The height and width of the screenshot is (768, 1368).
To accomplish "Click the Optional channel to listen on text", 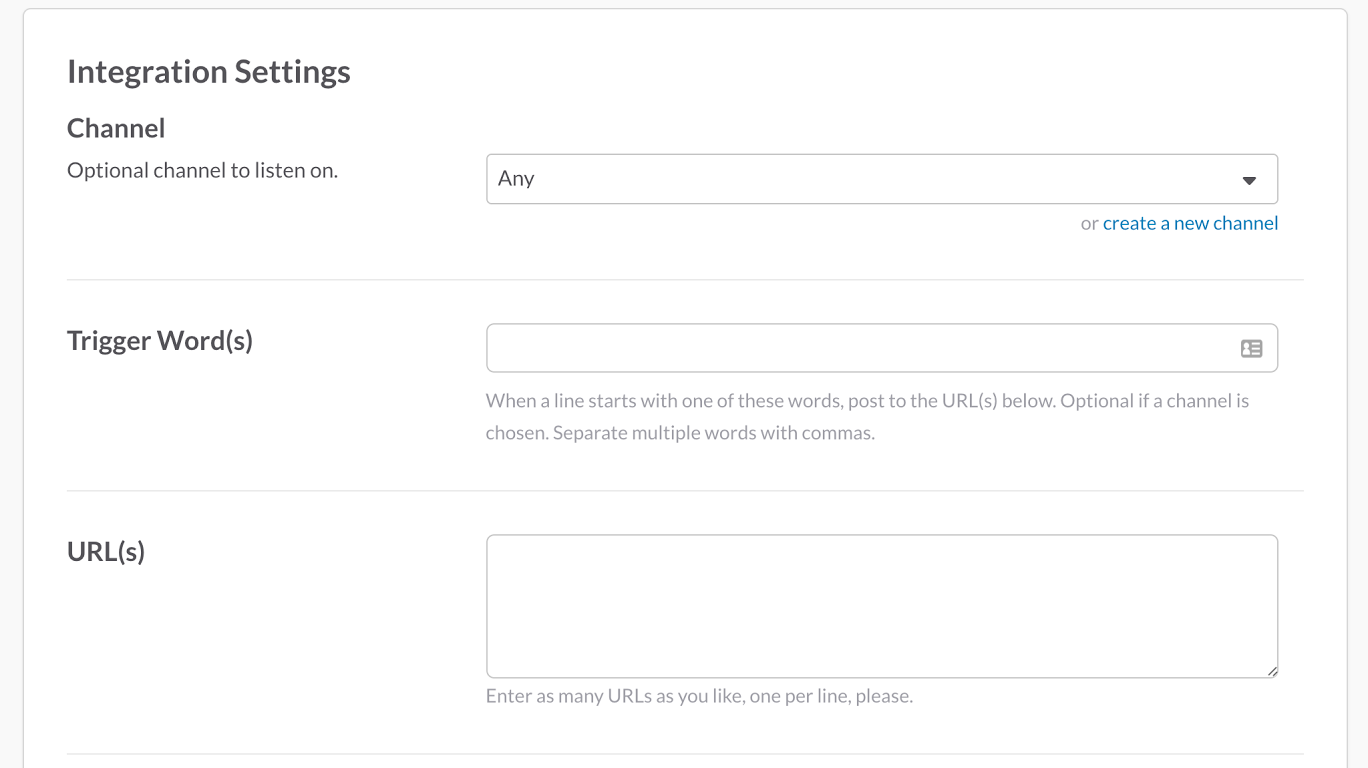I will 202,171.
